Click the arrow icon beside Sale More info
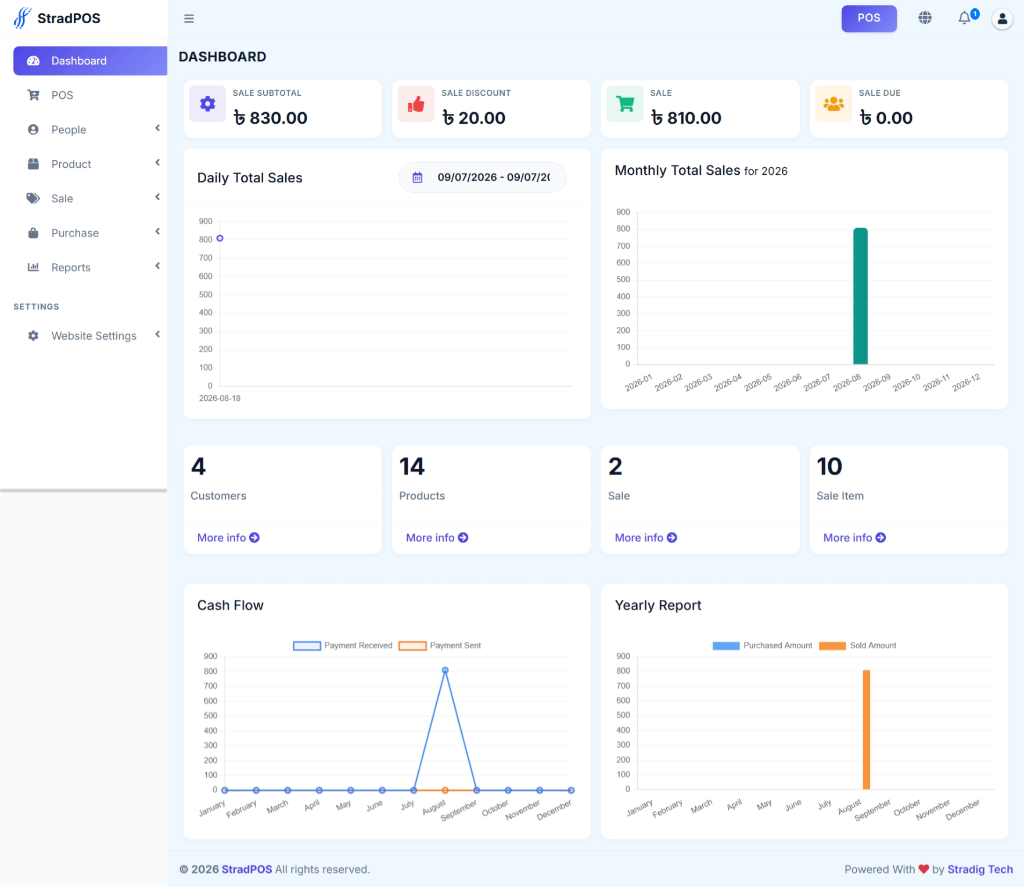 click(x=672, y=538)
